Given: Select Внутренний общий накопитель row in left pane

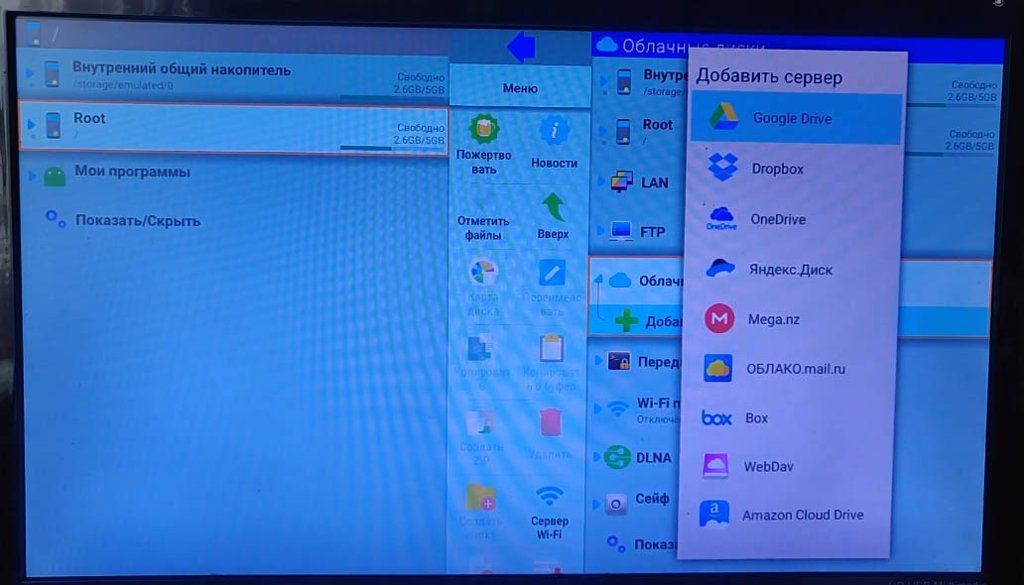Looking at the screenshot, I should pos(235,75).
